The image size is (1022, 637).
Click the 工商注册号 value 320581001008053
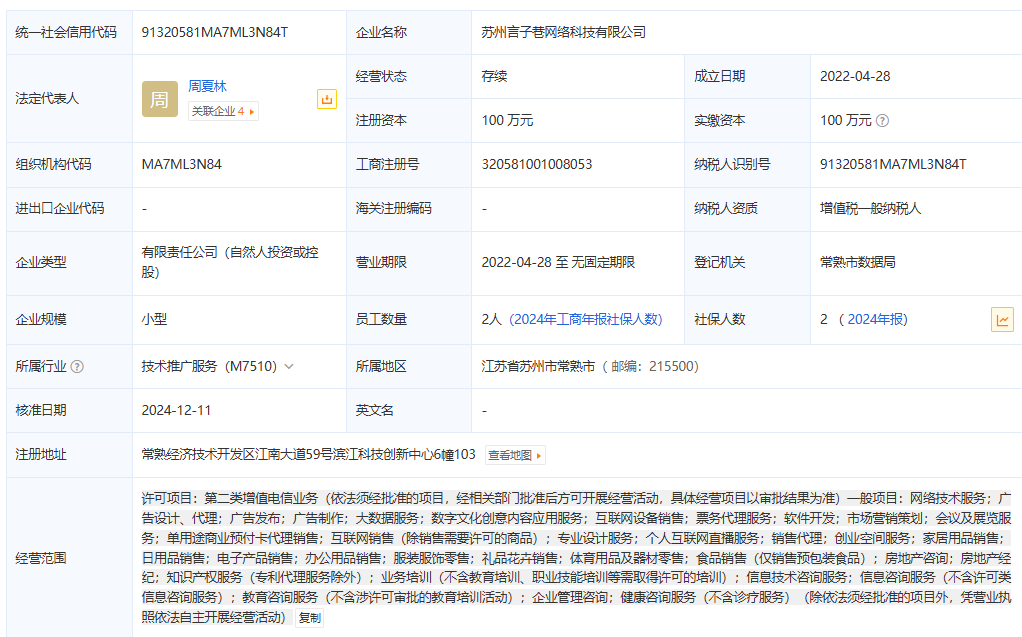coord(536,164)
